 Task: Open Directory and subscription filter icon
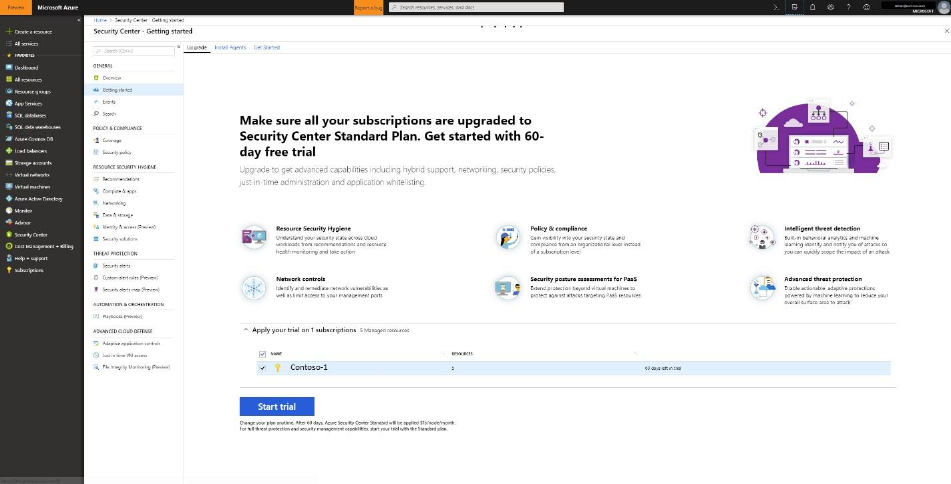[x=795, y=7]
